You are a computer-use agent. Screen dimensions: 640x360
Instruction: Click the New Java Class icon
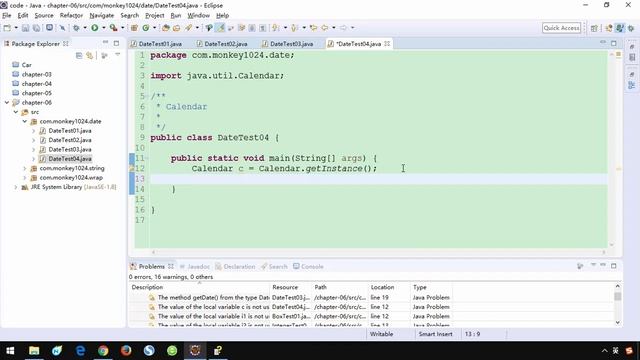(x=146, y=28)
